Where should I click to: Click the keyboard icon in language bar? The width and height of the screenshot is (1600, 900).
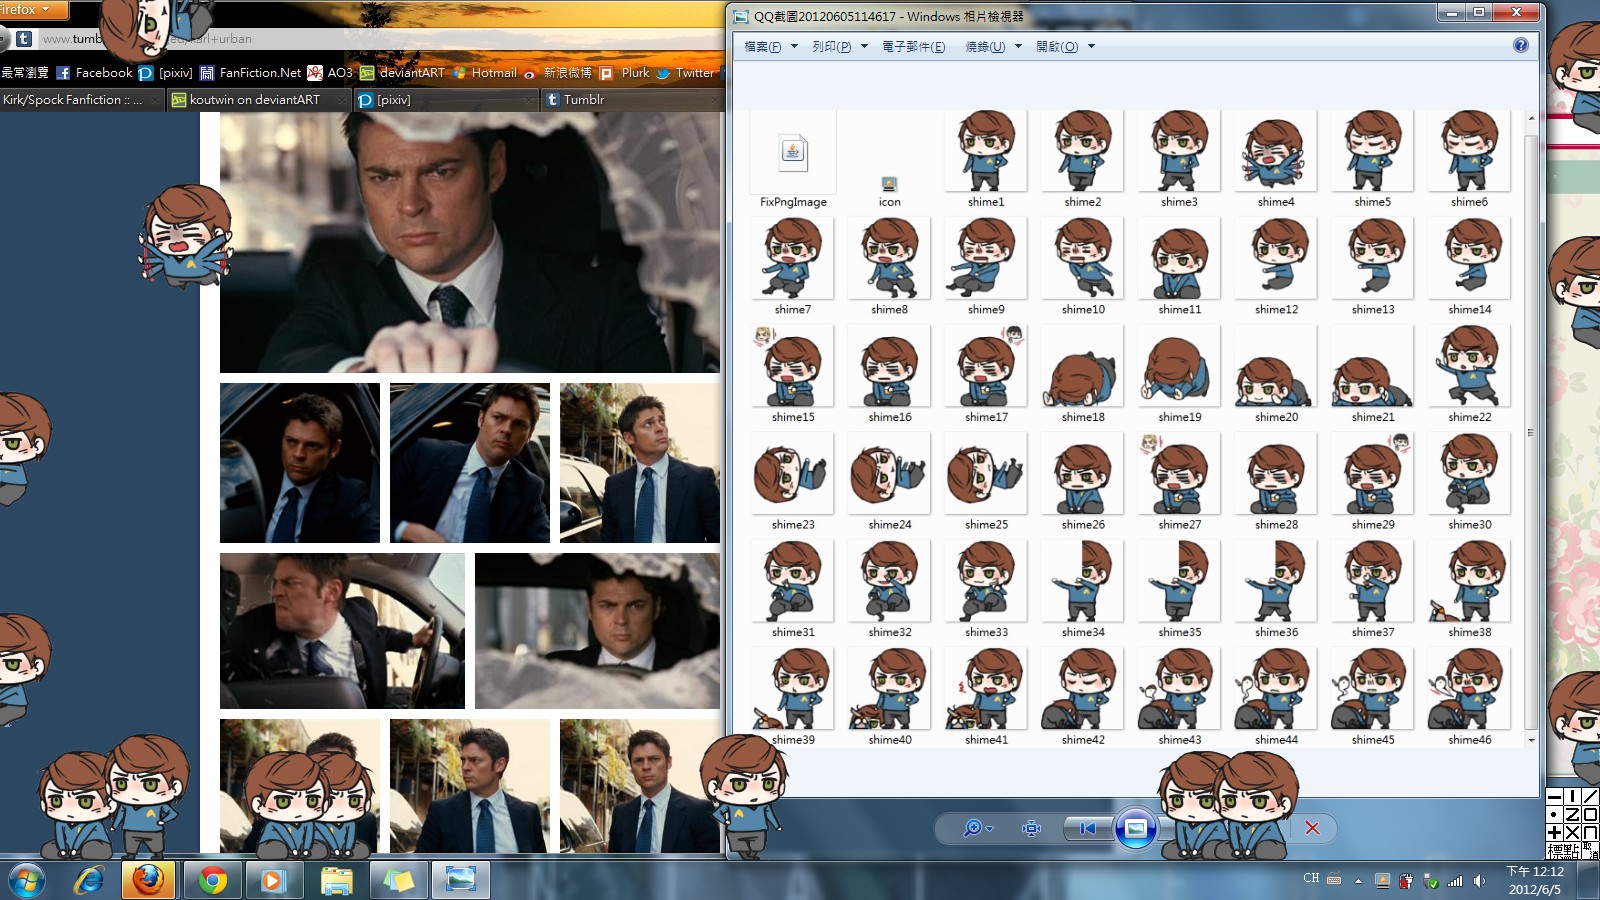[1334, 879]
